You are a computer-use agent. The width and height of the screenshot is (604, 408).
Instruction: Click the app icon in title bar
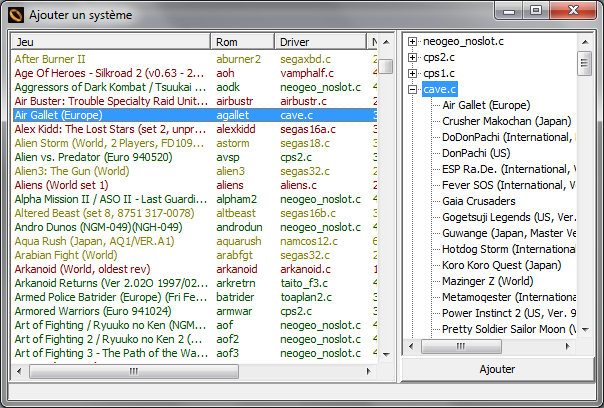[x=16, y=15]
